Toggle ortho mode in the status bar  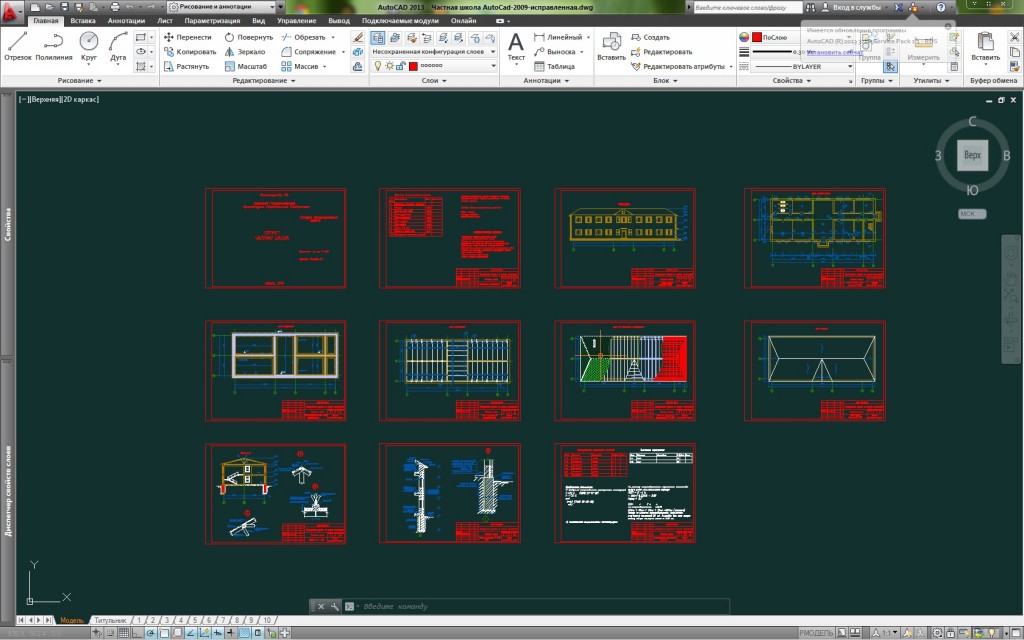pyautogui.click(x=137, y=633)
